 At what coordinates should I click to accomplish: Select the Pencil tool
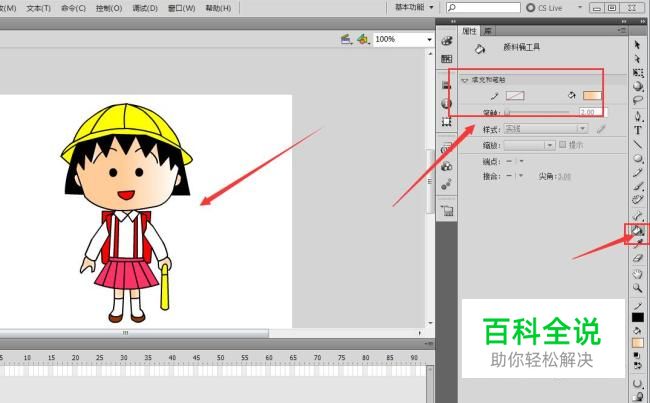point(638,172)
